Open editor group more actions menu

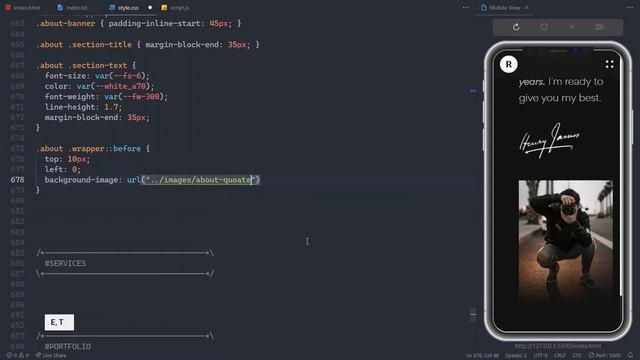(x=465, y=7)
